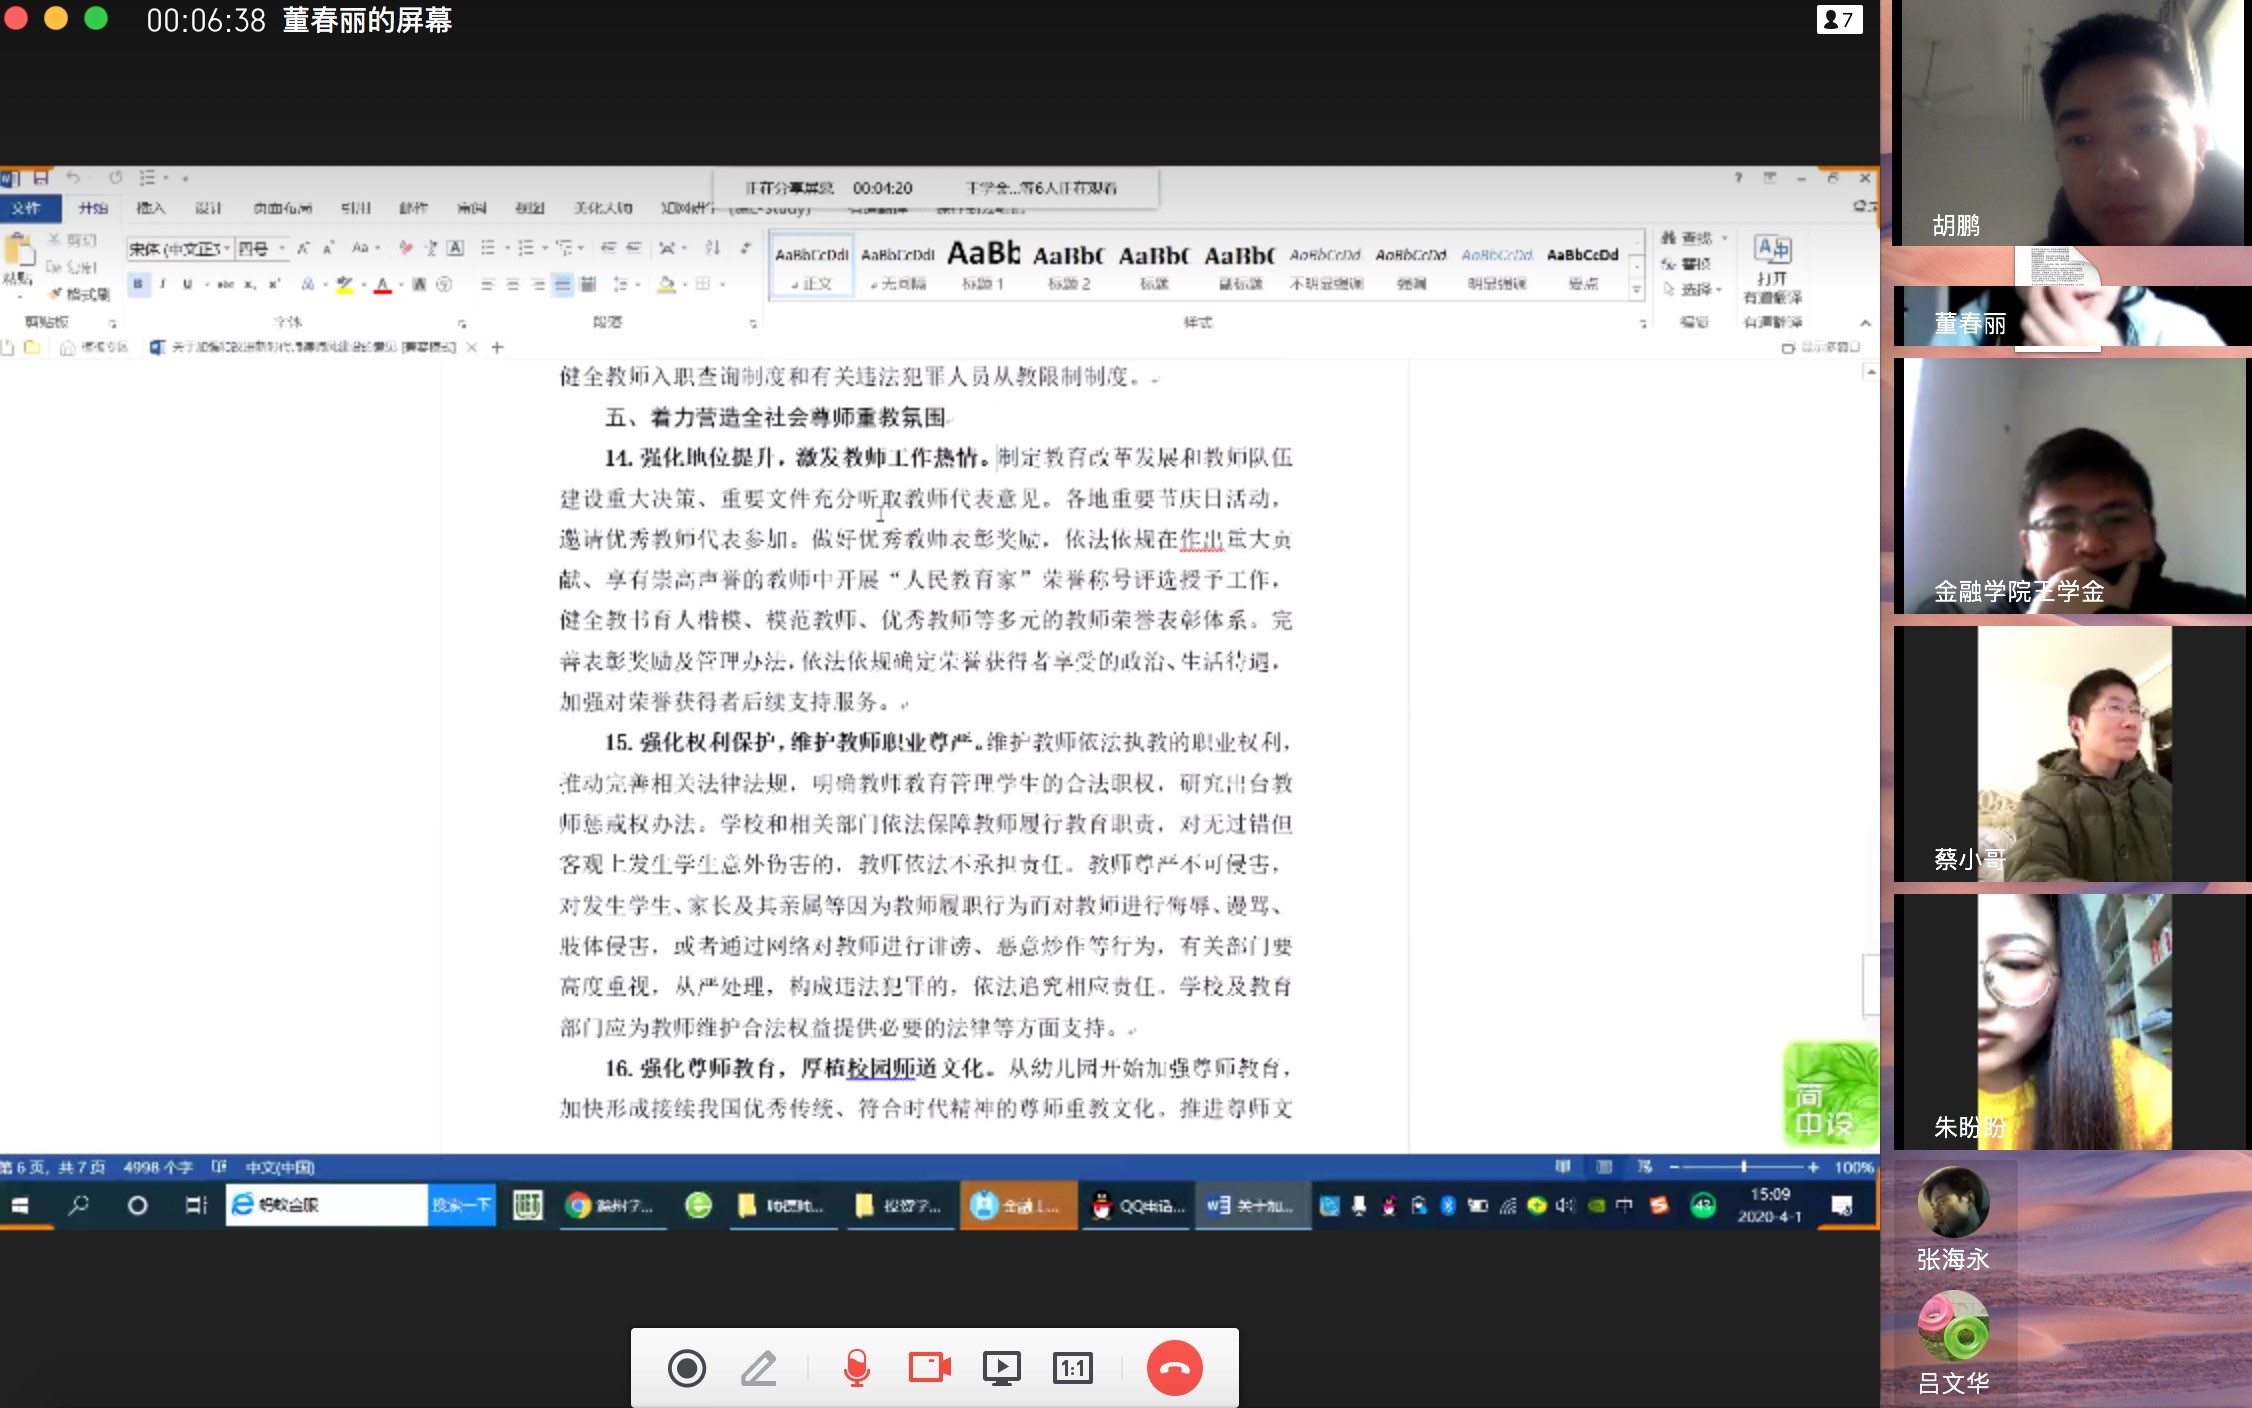Image resolution: width=2252 pixels, height=1408 pixels.
Task: Set view to 1:1 original size
Action: coord(1072,1368)
